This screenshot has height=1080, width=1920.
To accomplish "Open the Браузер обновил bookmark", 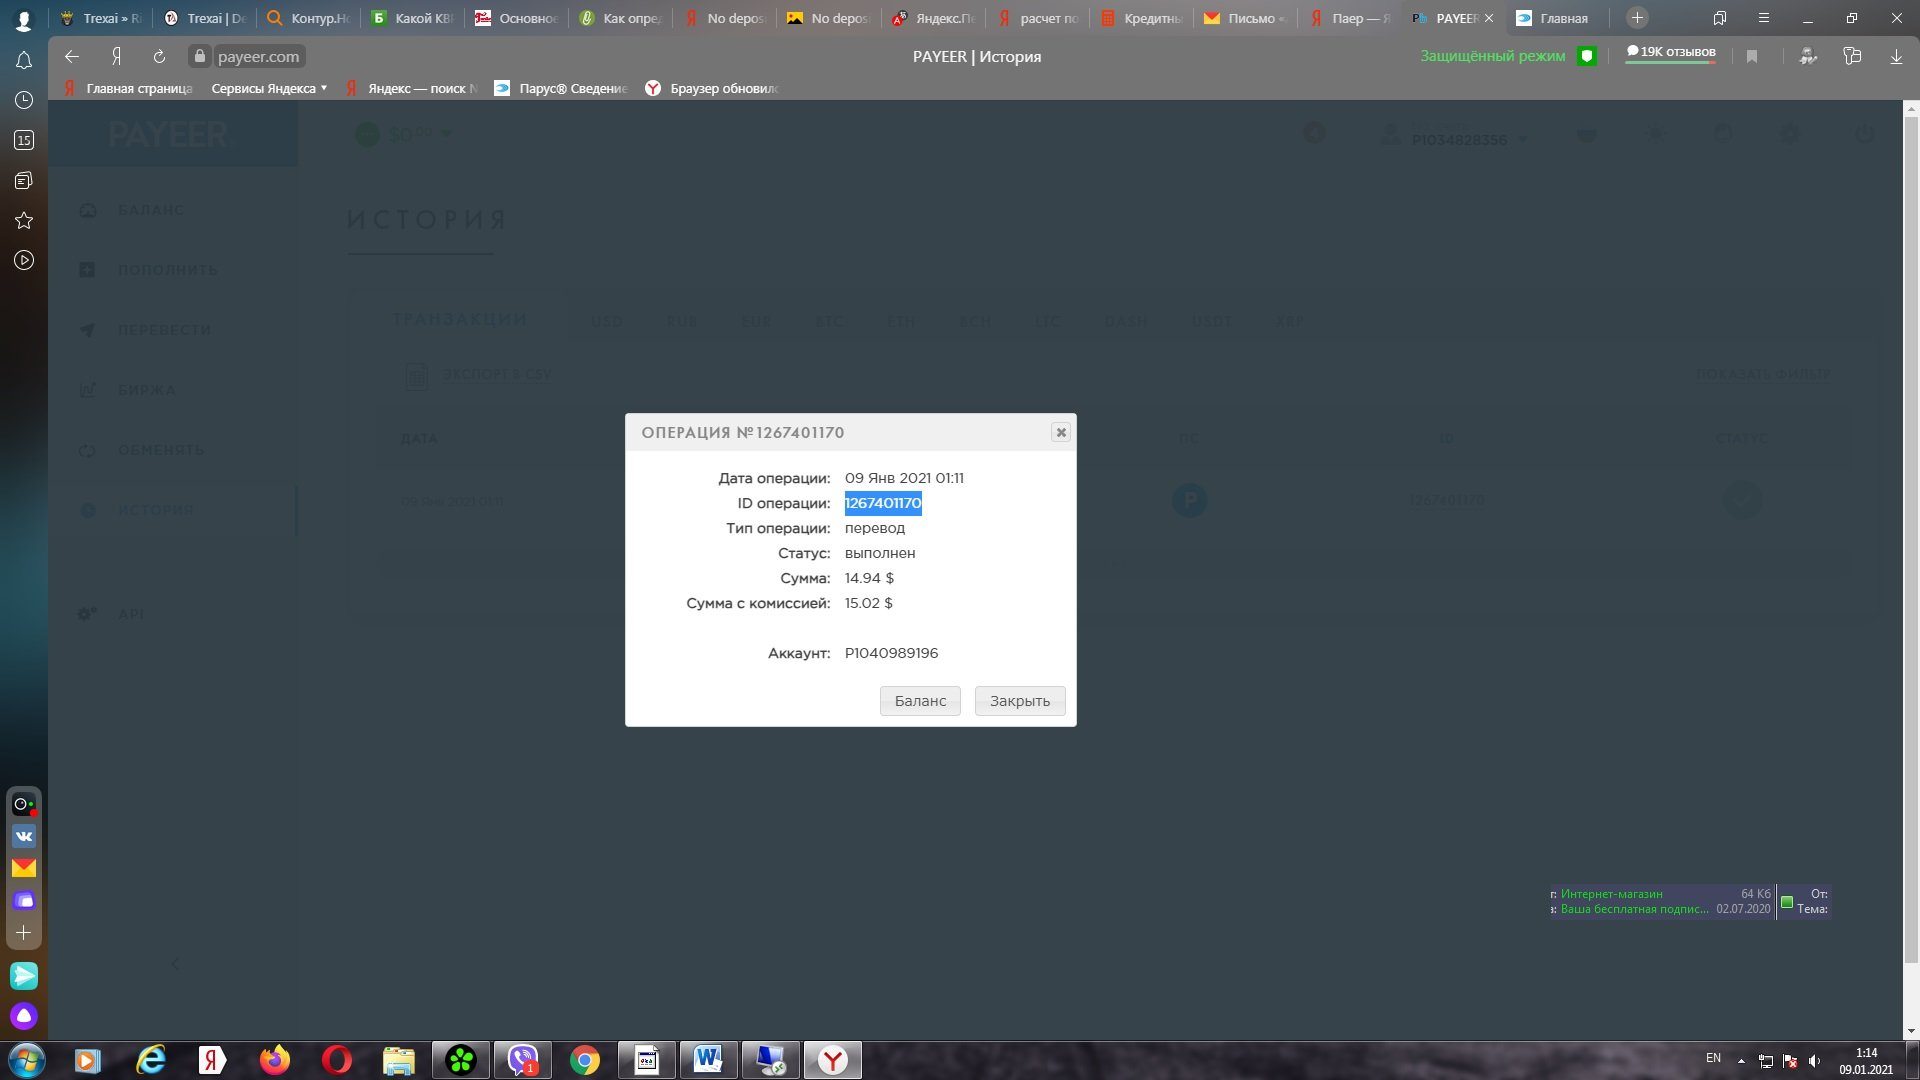I will (x=712, y=88).
